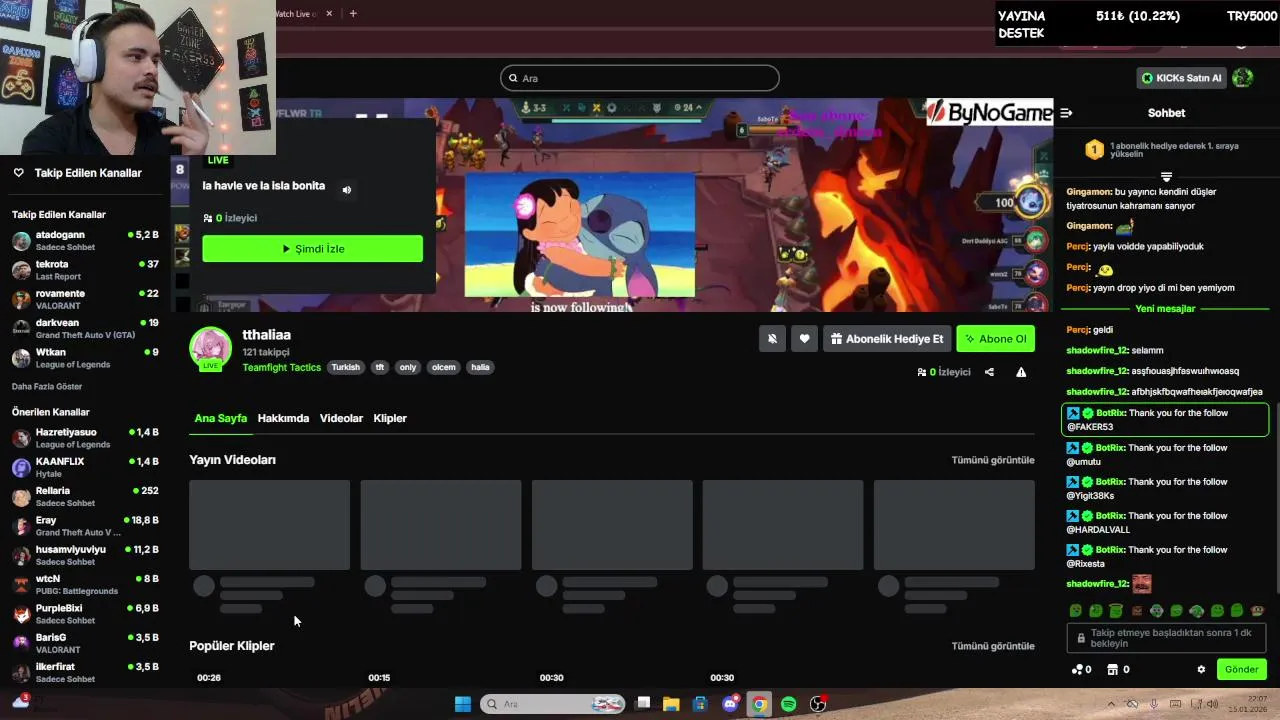Open ilkerfirat recommended channel
Screen dimensions: 1280x720
click(85, 673)
